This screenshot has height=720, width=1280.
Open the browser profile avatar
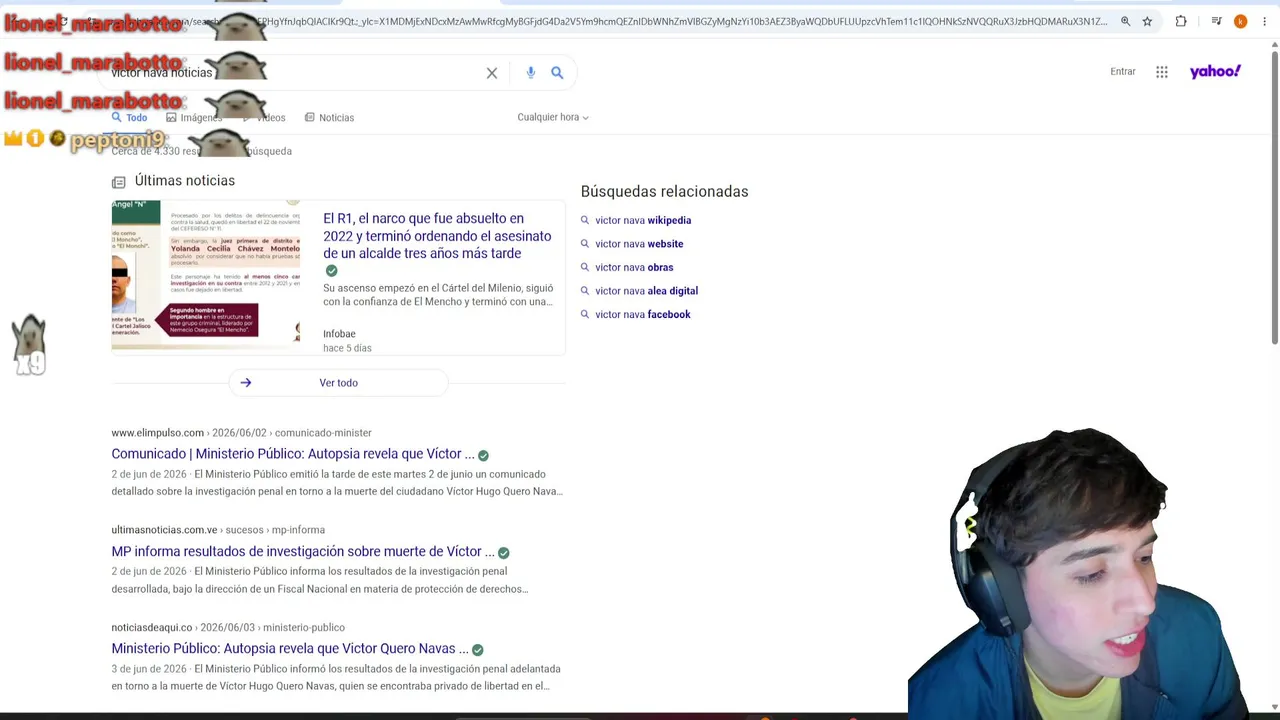[1240, 21]
